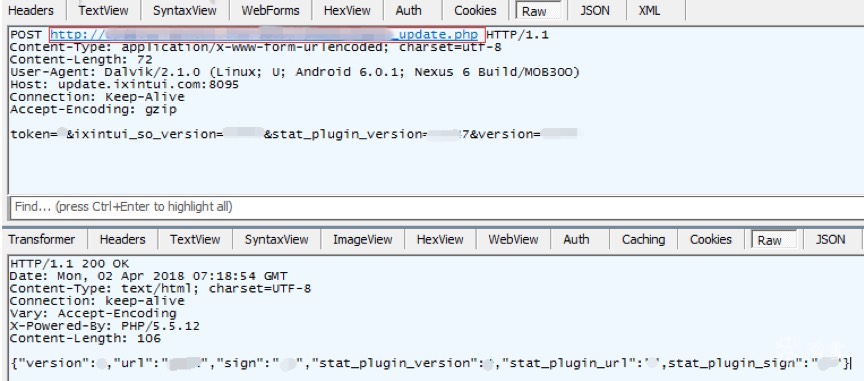This screenshot has width=864, height=381.
Task: Open response SyntaxView tab
Action: coord(277,240)
